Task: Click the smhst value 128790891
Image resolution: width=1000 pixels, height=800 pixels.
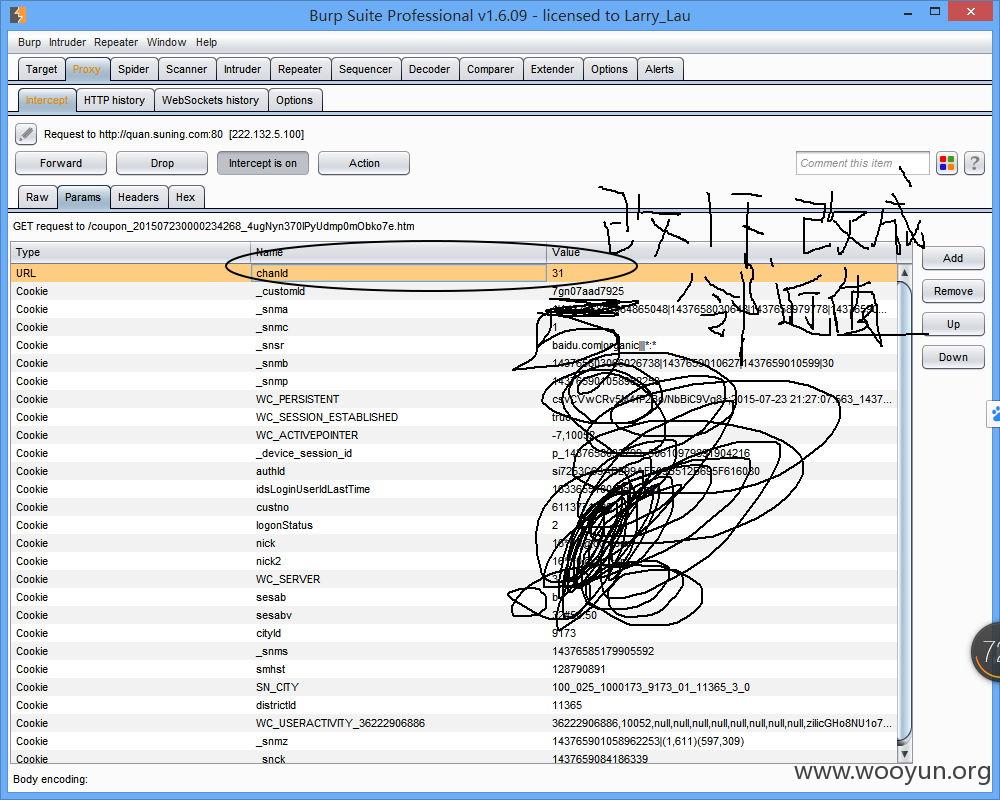Action: point(578,669)
